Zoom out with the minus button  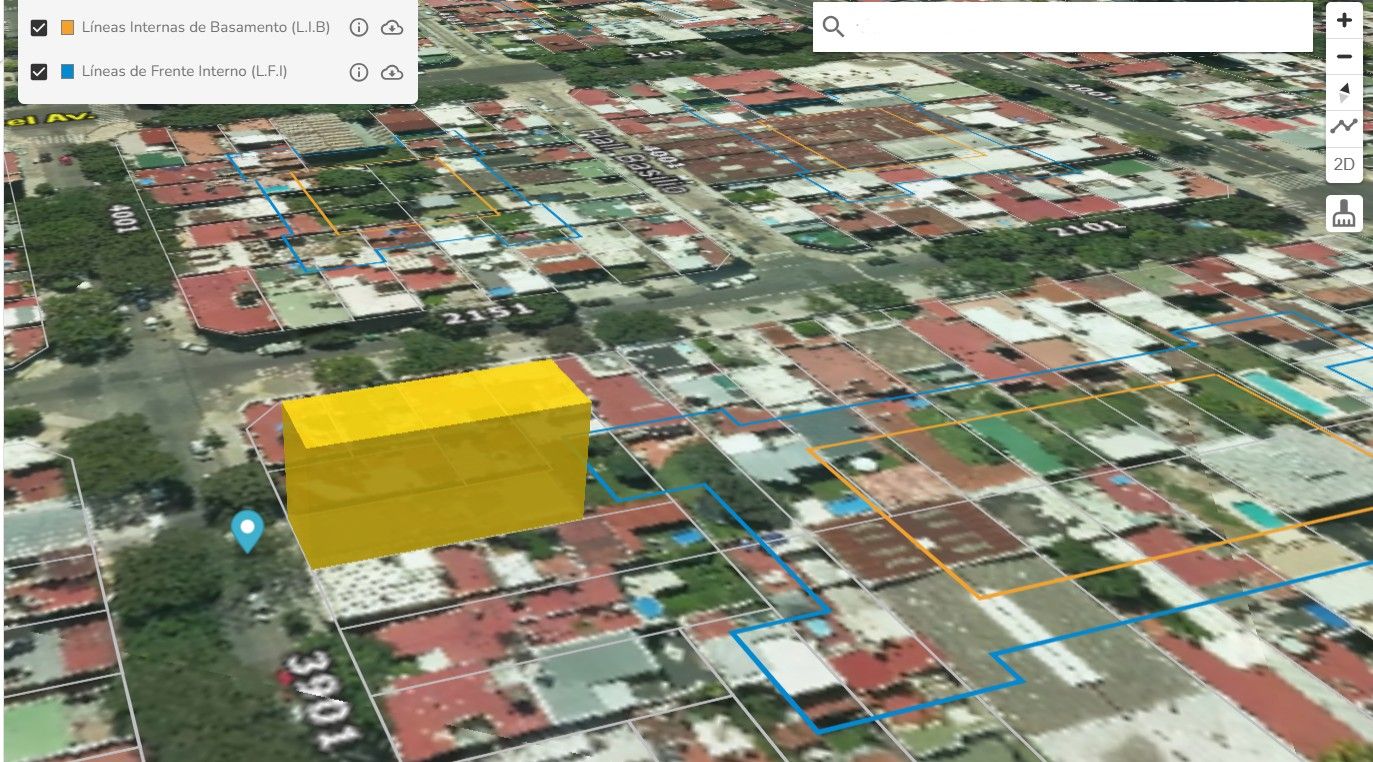point(1344,57)
